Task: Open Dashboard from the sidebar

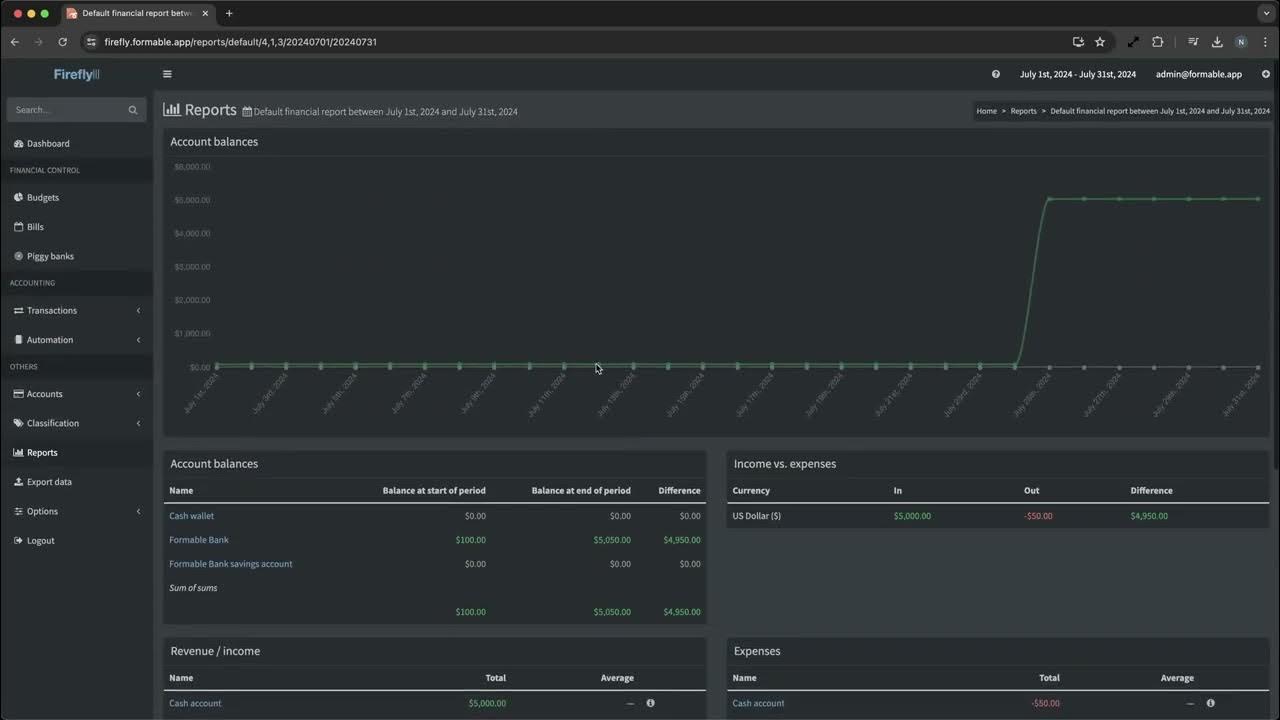Action: (48, 144)
